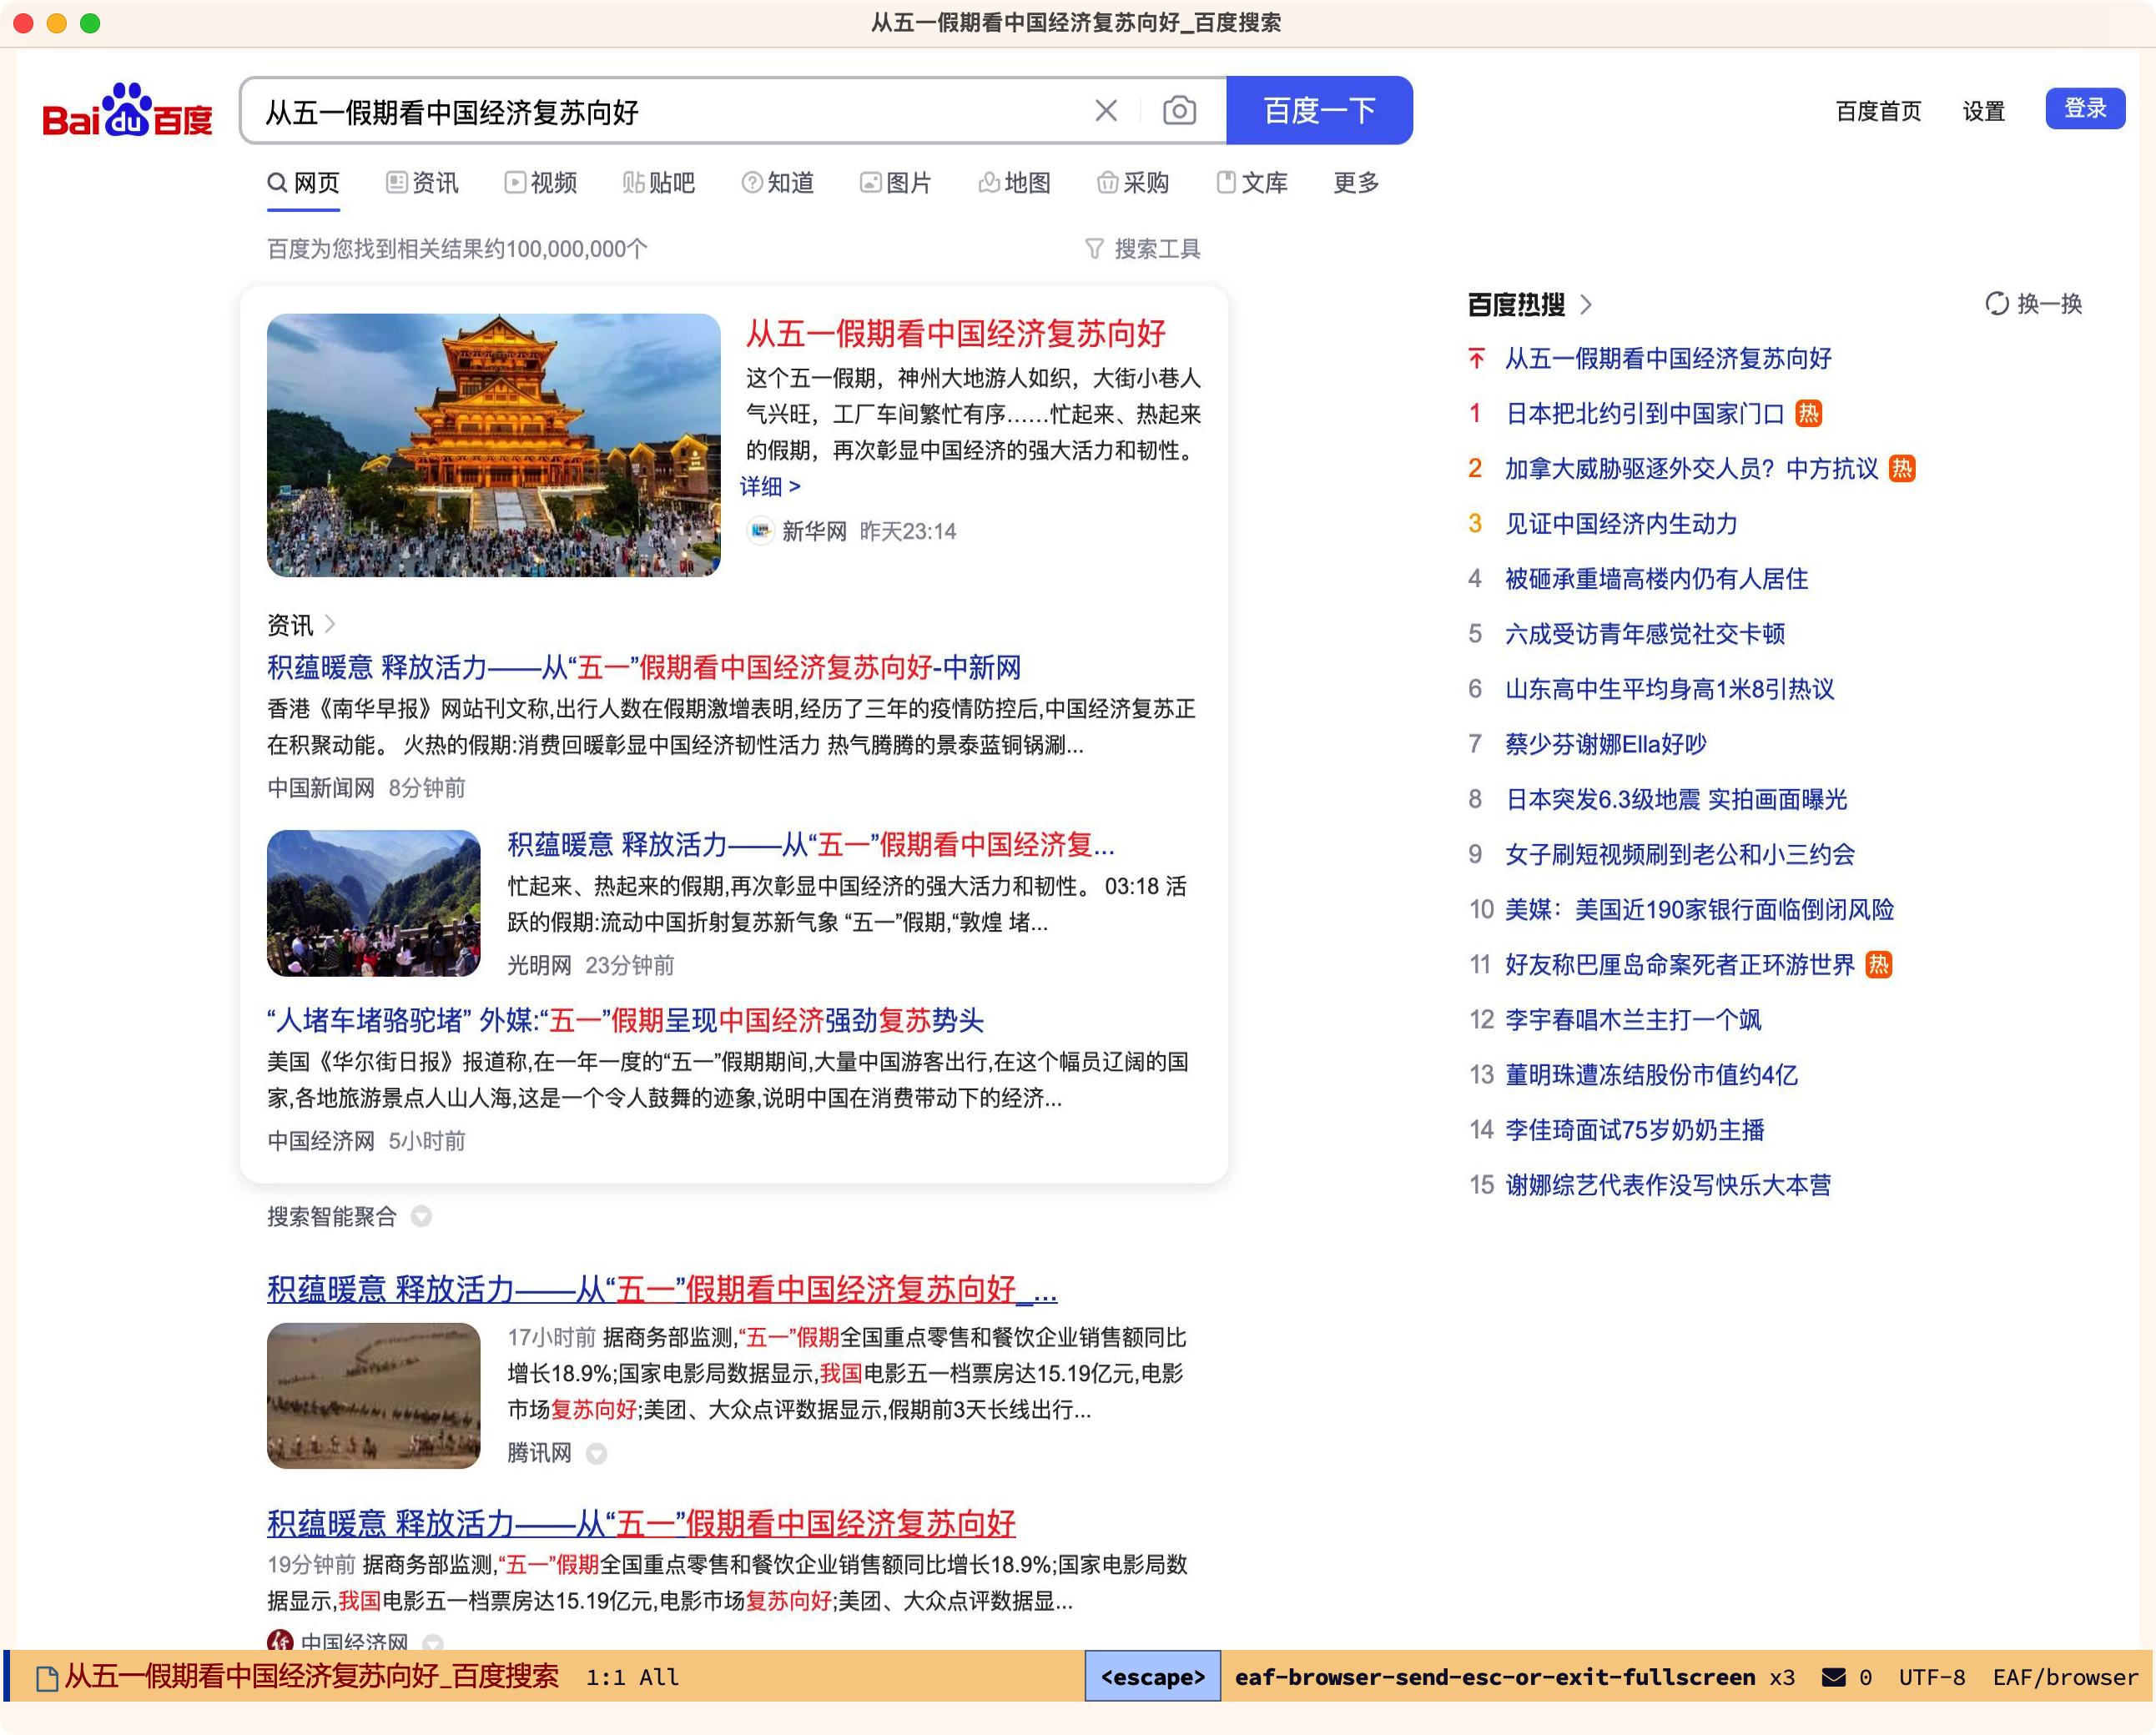Open hot search 蔡少芬谢娜Ella好吵
This screenshot has width=2156, height=1735.
(1606, 743)
